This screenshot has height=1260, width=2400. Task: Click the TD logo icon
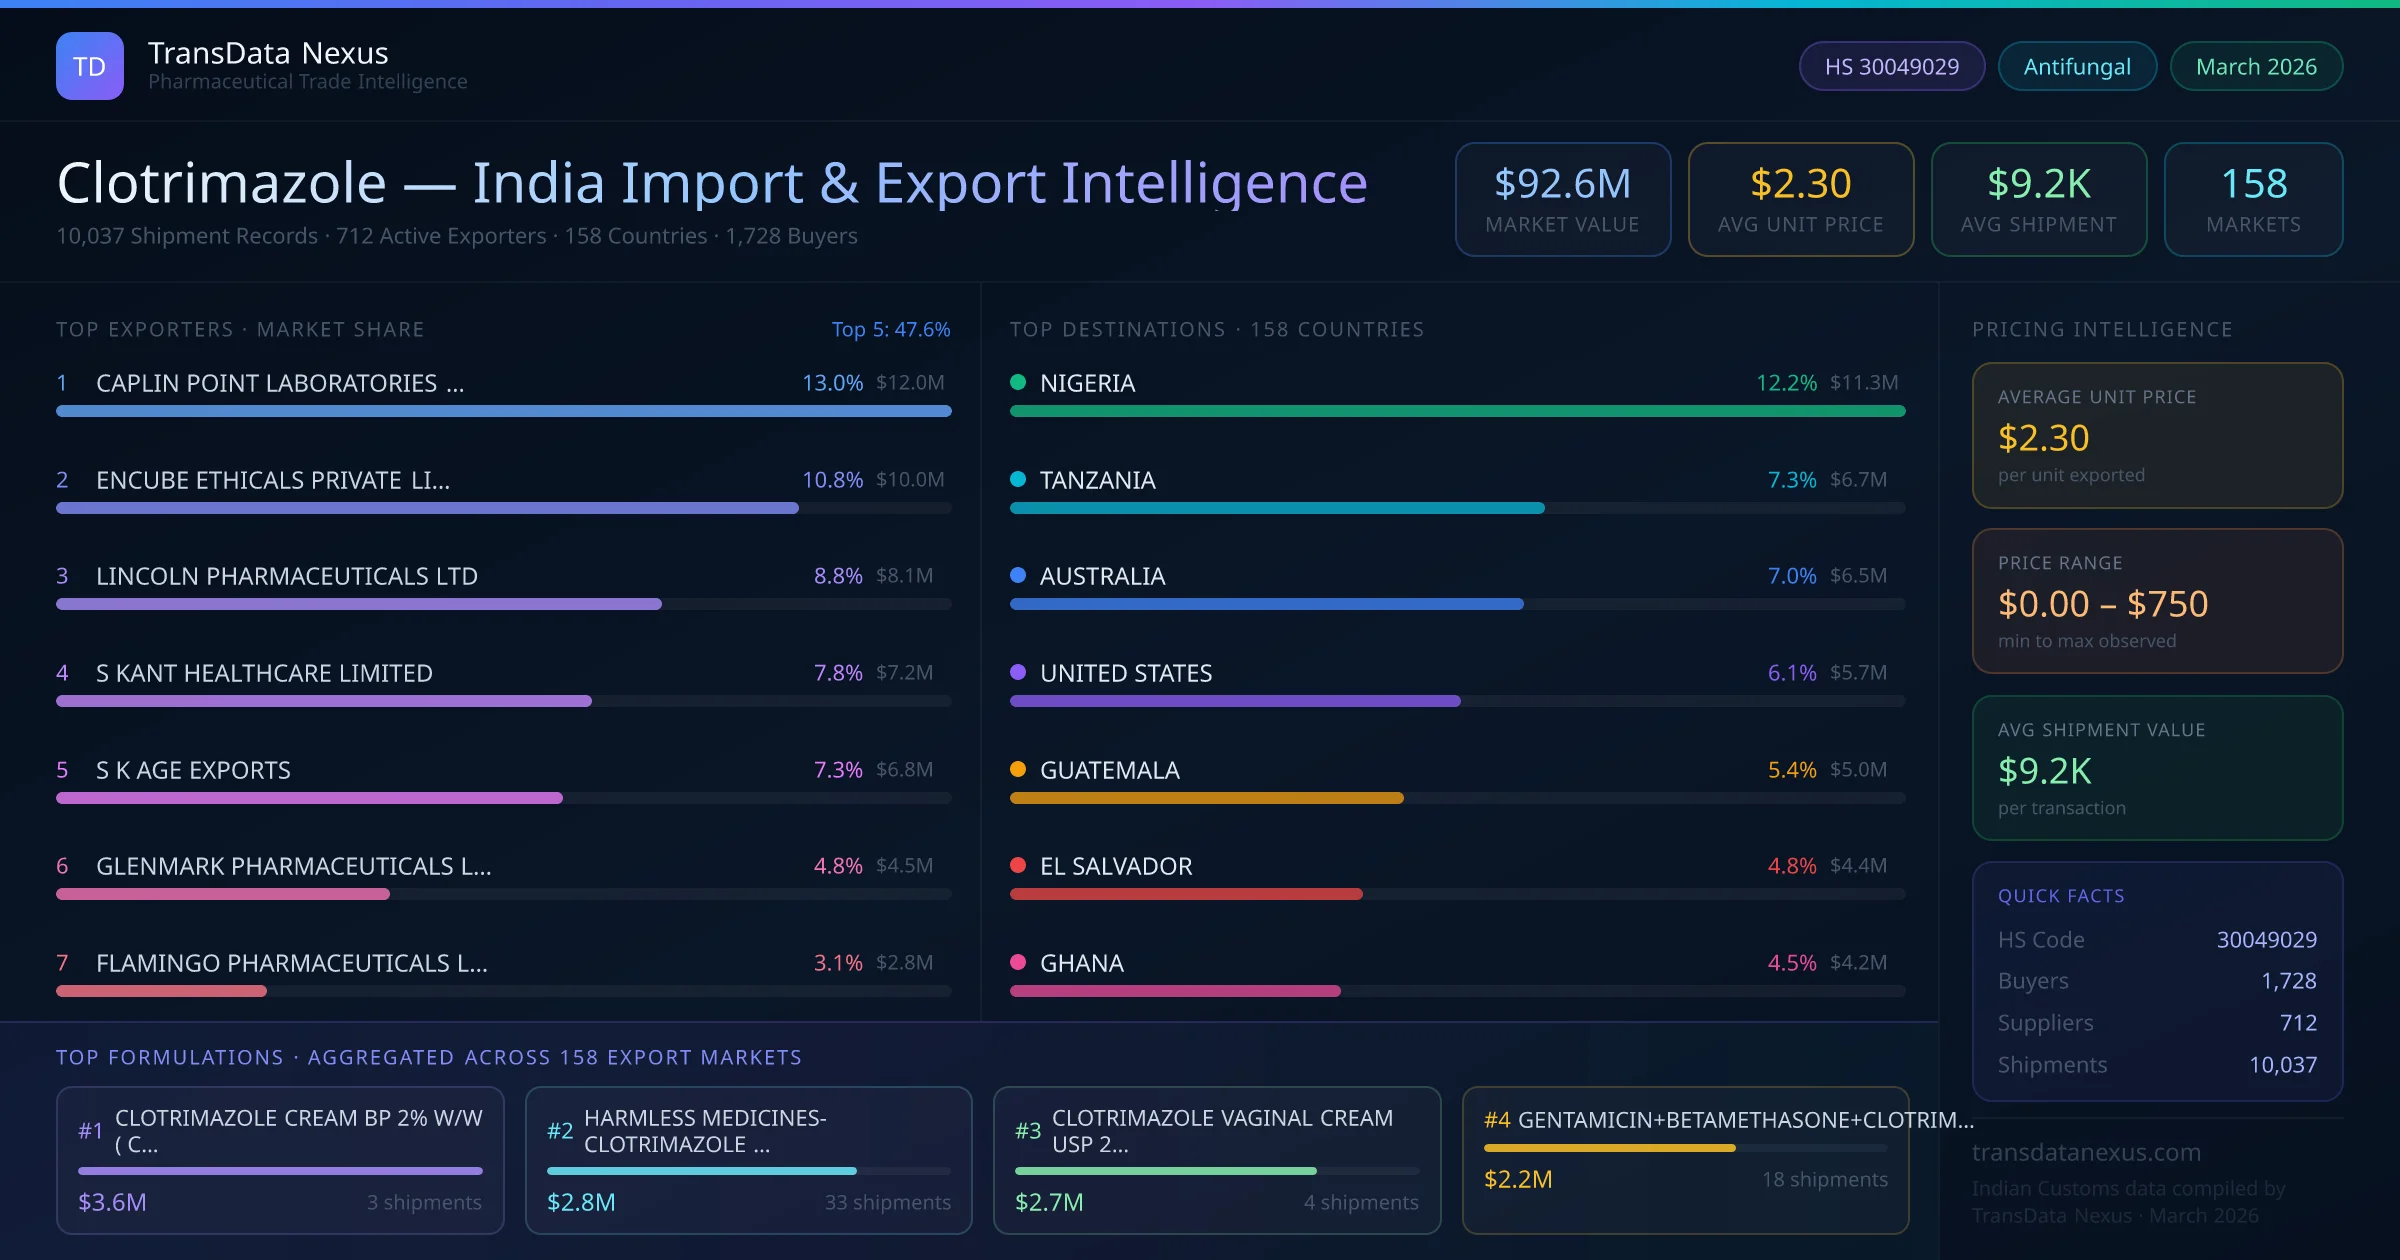89,66
